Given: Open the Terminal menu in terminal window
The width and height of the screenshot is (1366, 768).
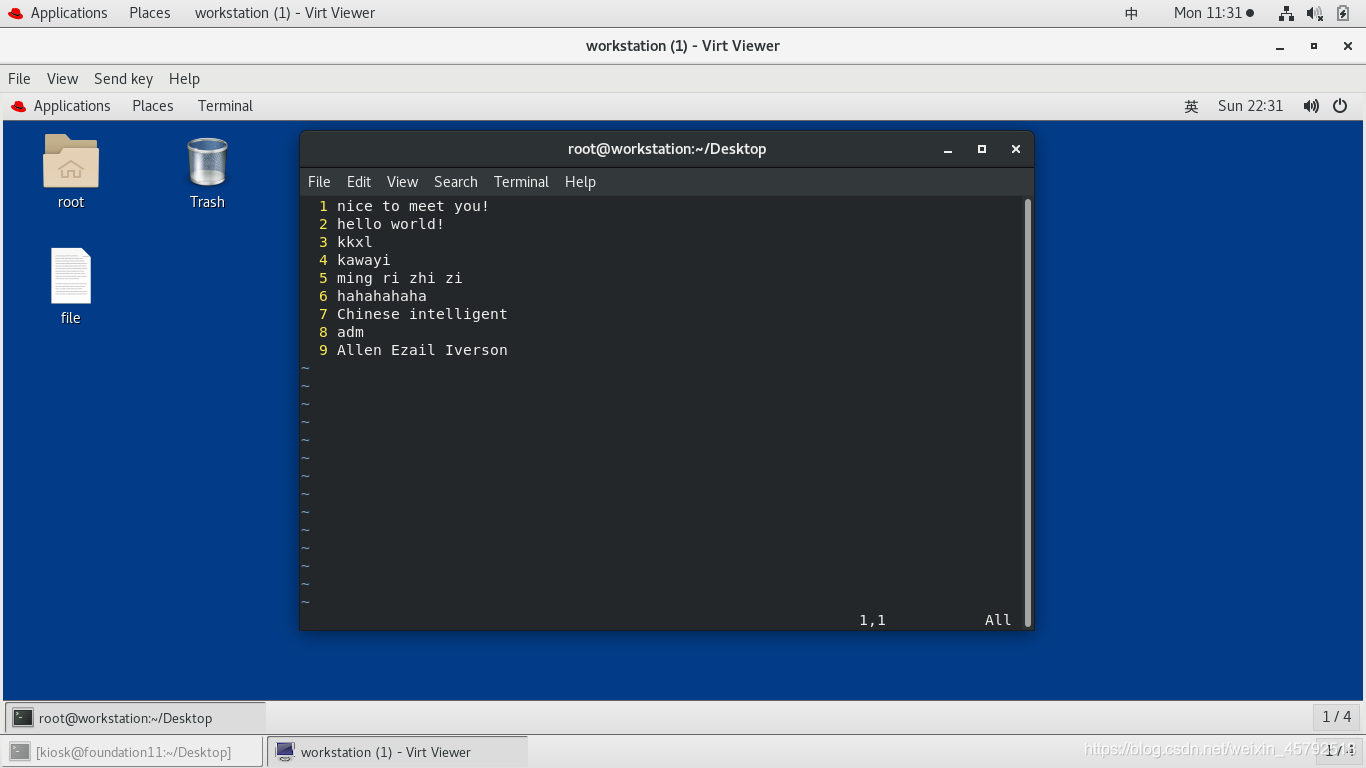Looking at the screenshot, I should [521, 182].
